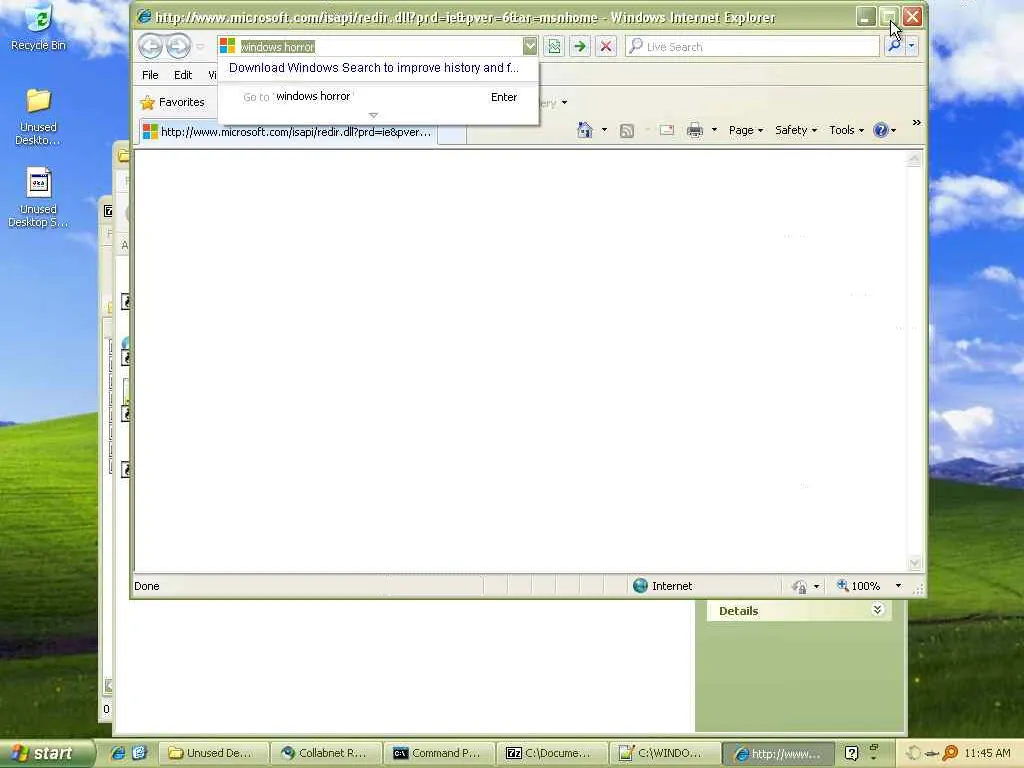
Task: Choose Go to 'windows horror' entry
Action: [x=379, y=97]
